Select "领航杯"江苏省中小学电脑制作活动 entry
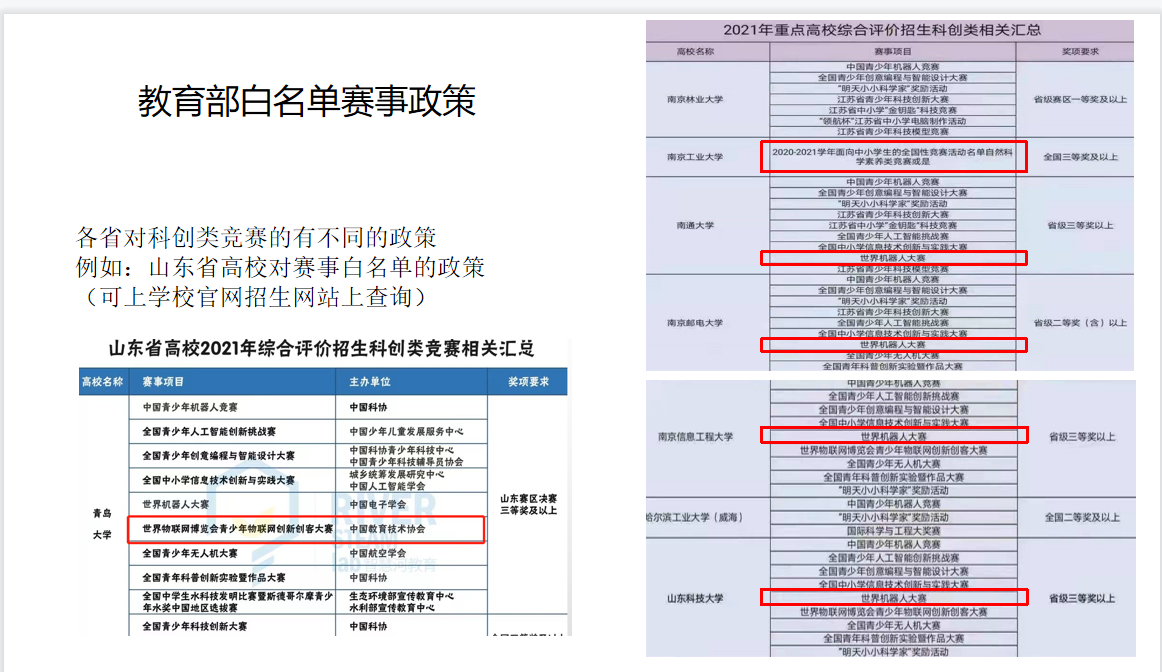This screenshot has width=1162, height=672. (x=892, y=121)
